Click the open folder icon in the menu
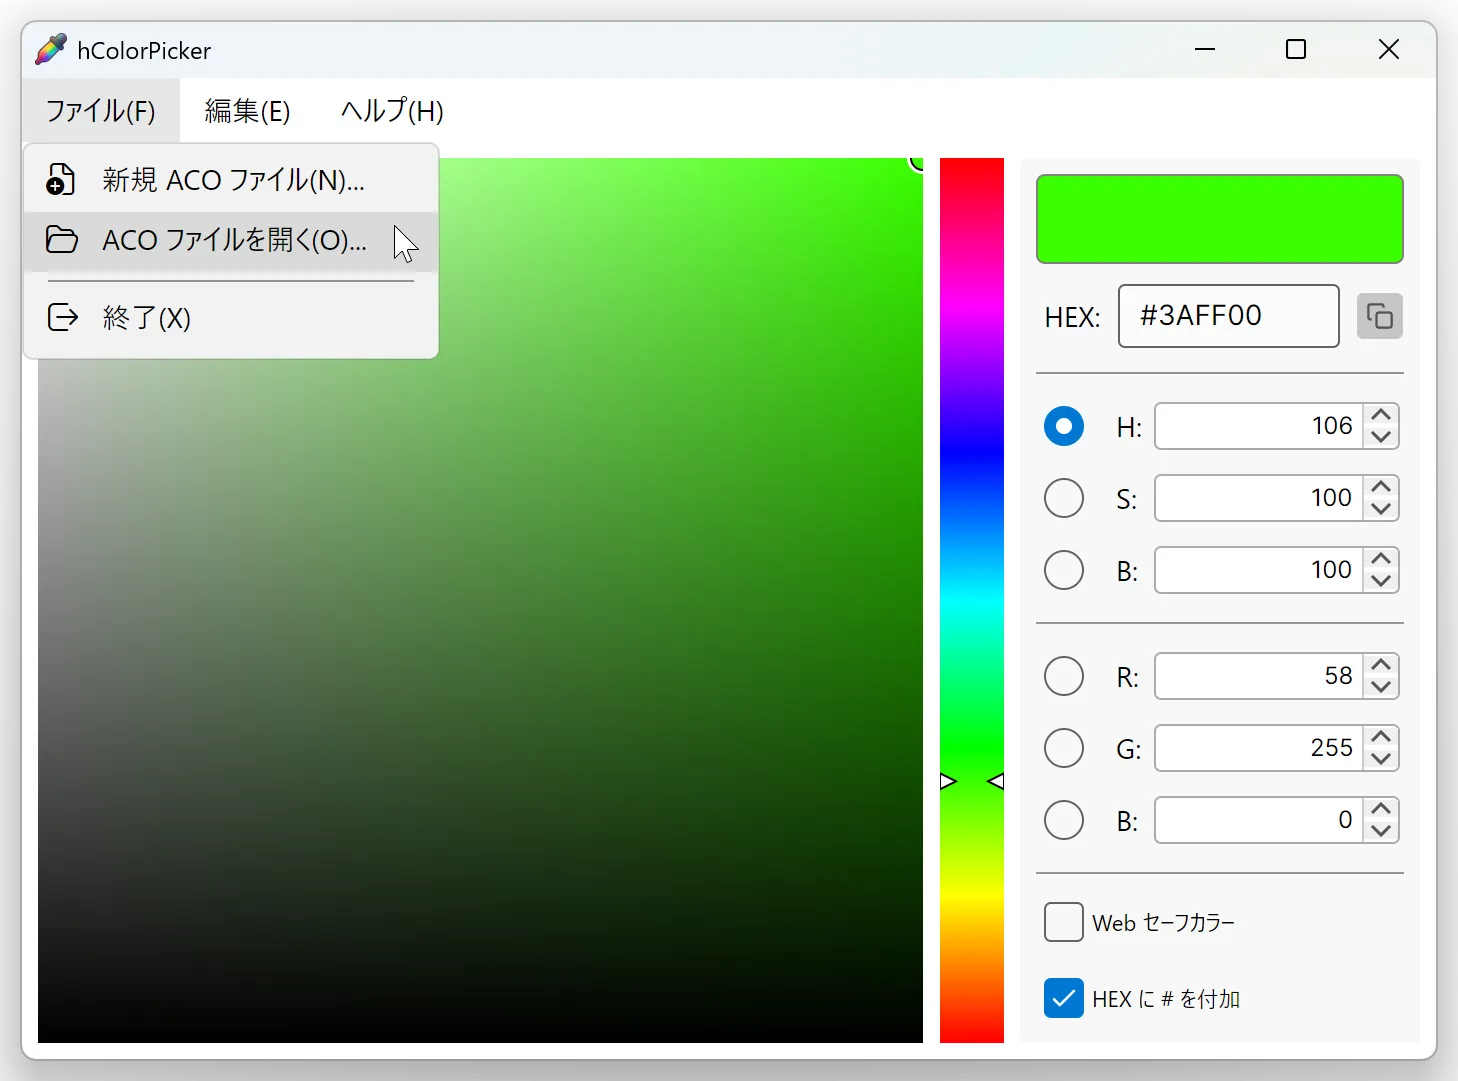The image size is (1458, 1081). coord(61,240)
